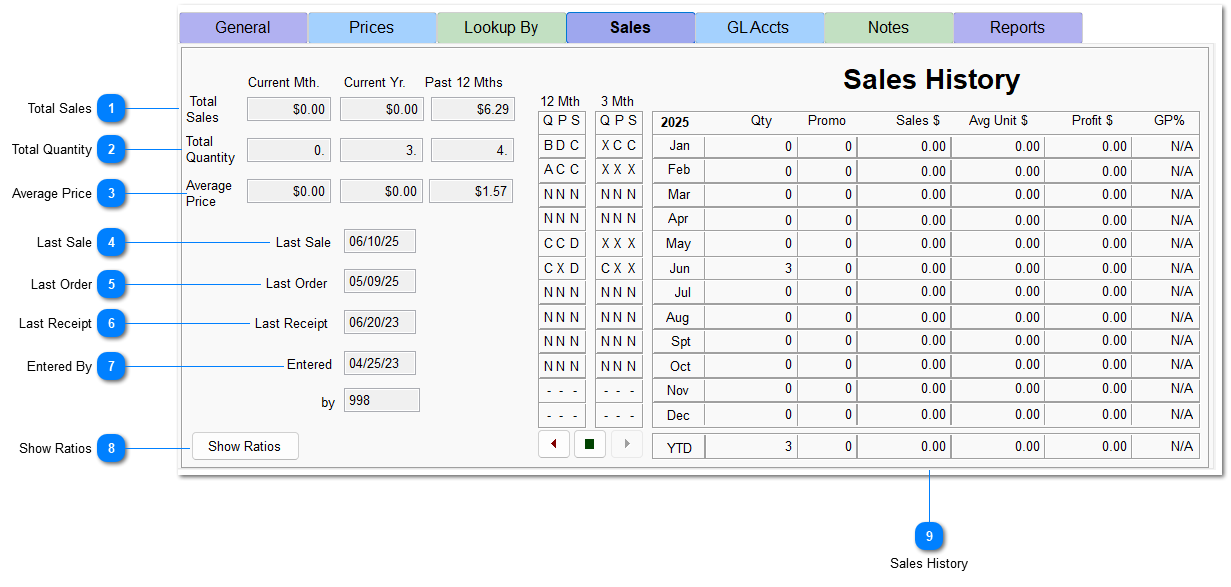Click the green stop square navigation control
Image resolution: width=1231 pixels, height=587 pixels.
[590, 443]
